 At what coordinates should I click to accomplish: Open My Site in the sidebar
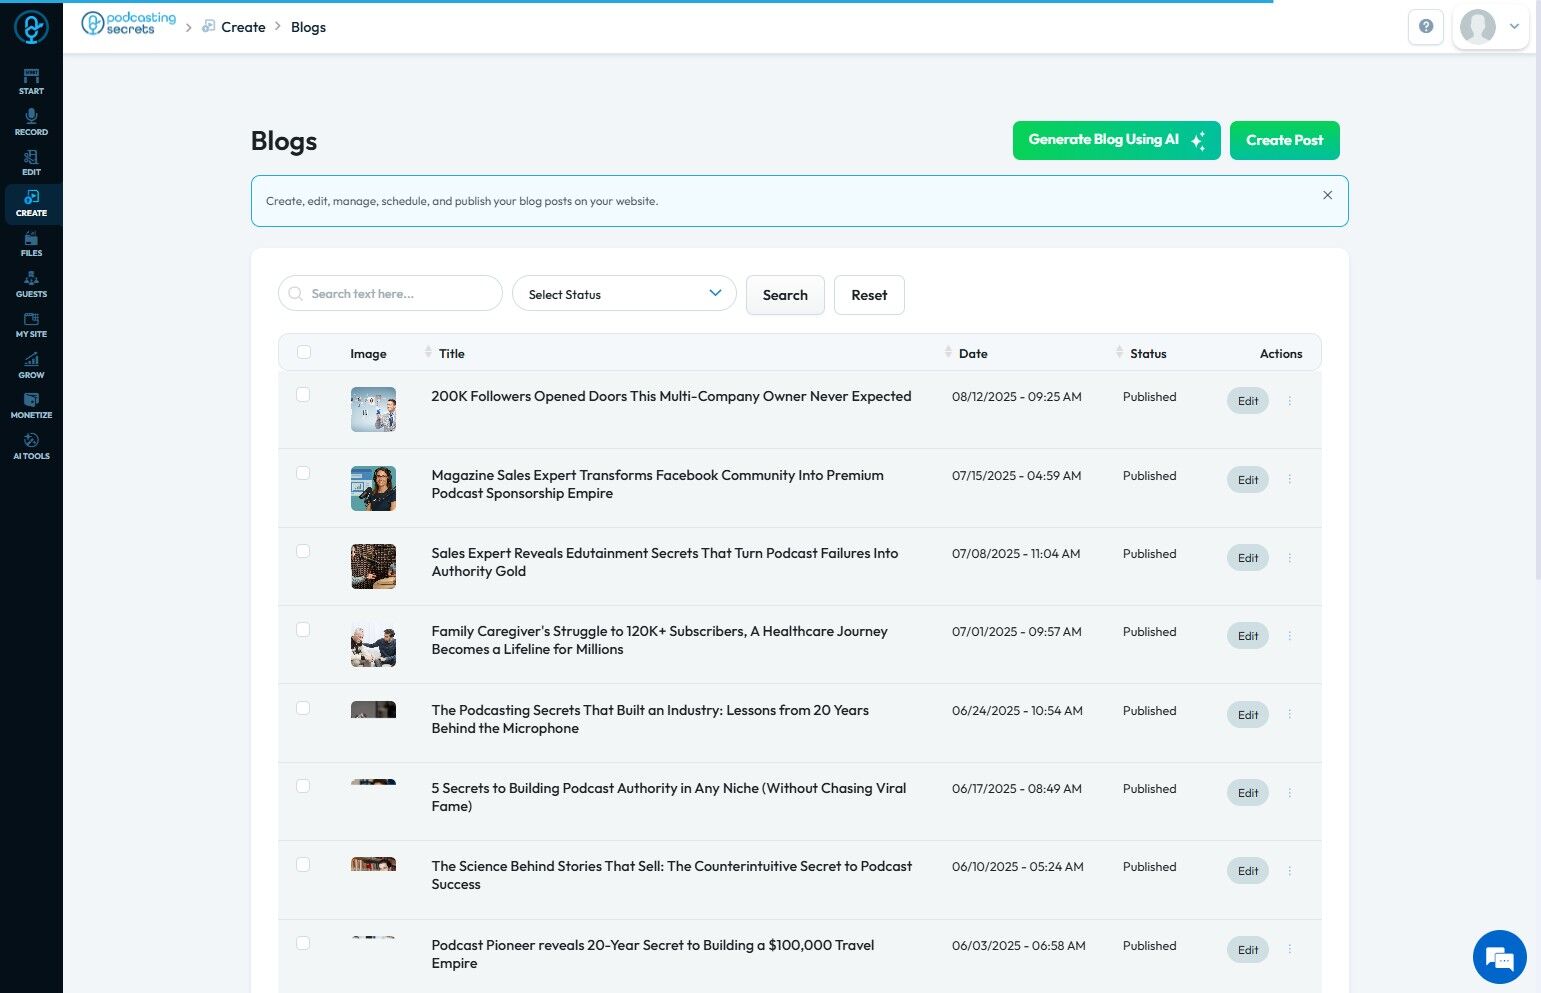(31, 325)
